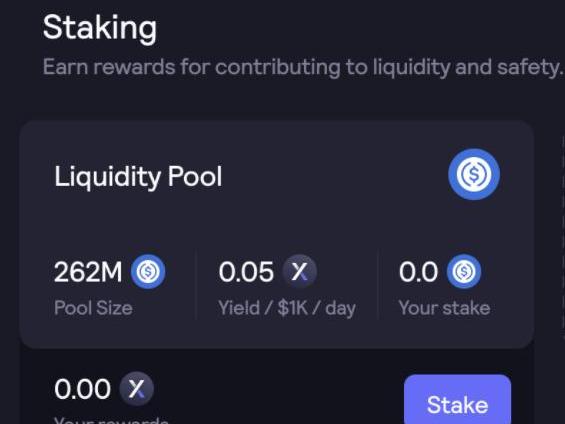This screenshot has height=424, width=565.
Task: Click the Staking page heading
Action: click(100, 28)
